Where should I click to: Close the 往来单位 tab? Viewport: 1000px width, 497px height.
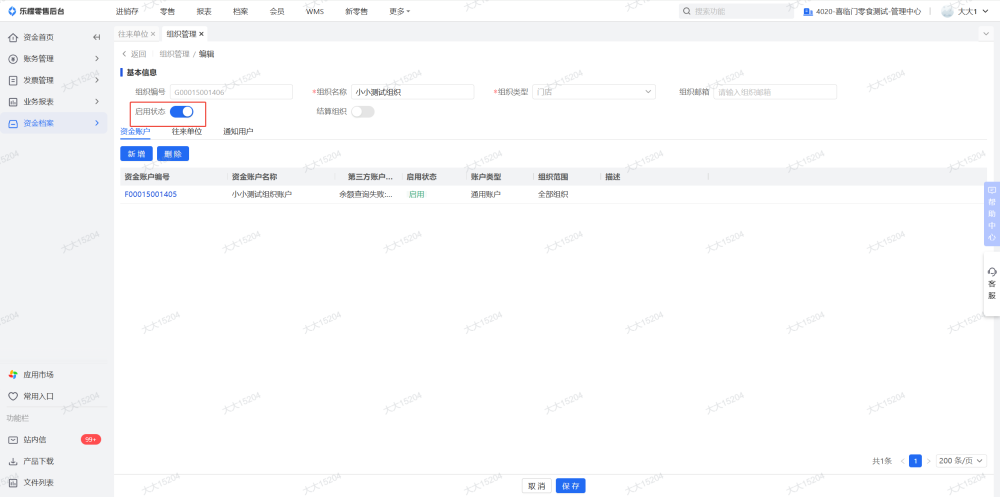153,34
